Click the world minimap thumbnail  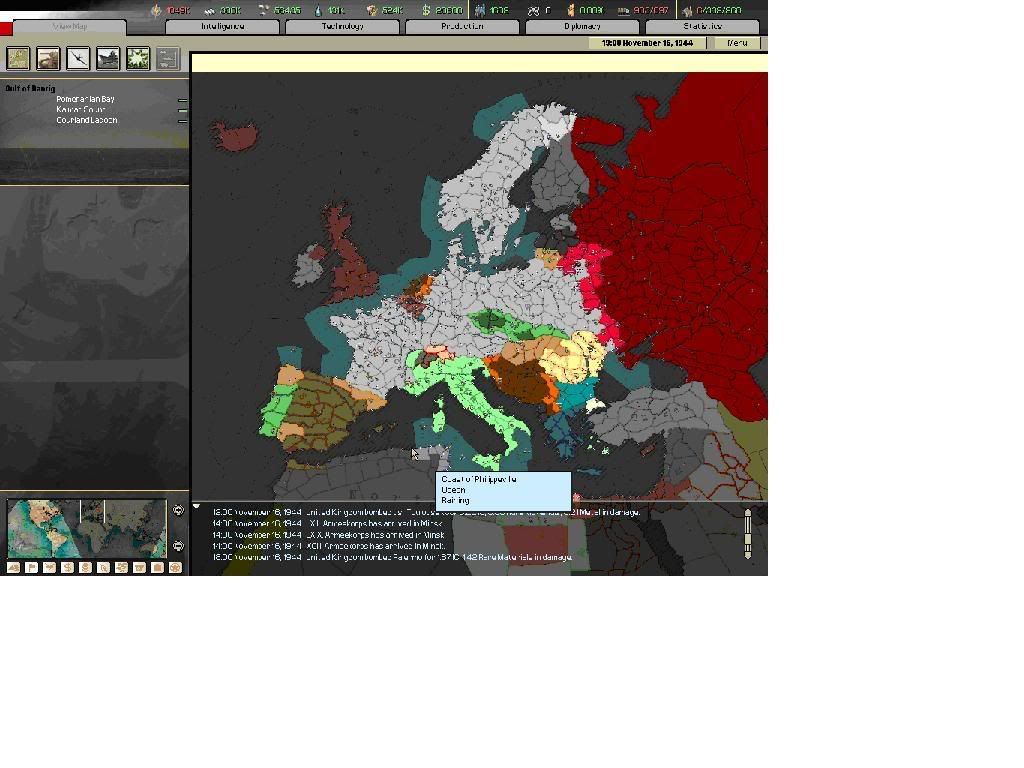87,528
